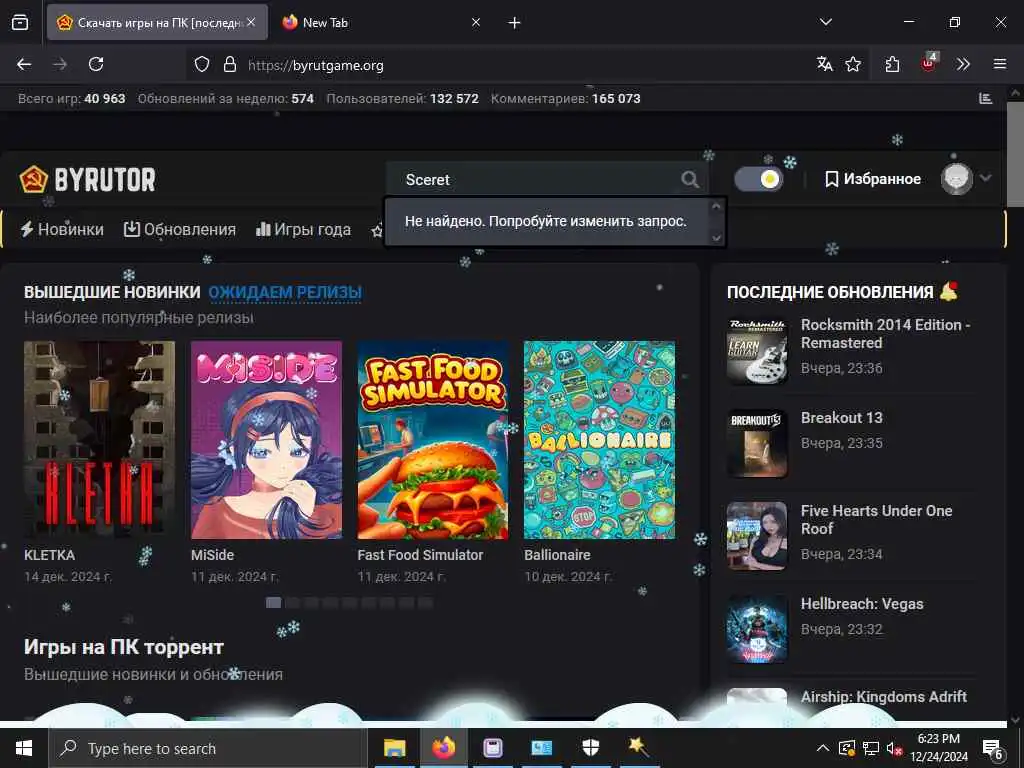Click the network icon in system tray

(871, 748)
